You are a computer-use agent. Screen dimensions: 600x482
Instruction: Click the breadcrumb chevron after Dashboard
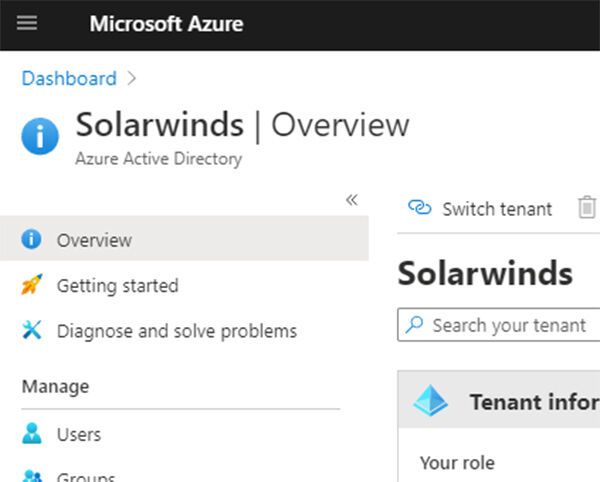[x=132, y=78]
